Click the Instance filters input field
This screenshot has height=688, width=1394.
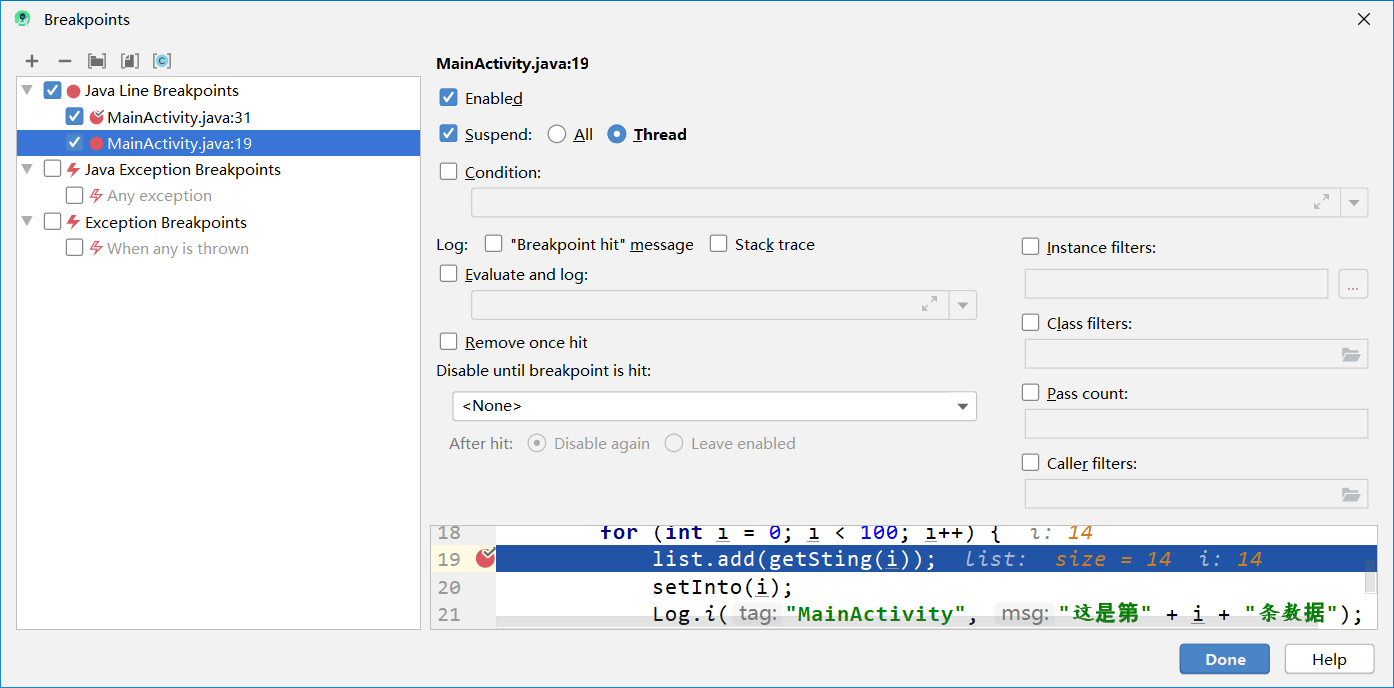click(x=1176, y=284)
